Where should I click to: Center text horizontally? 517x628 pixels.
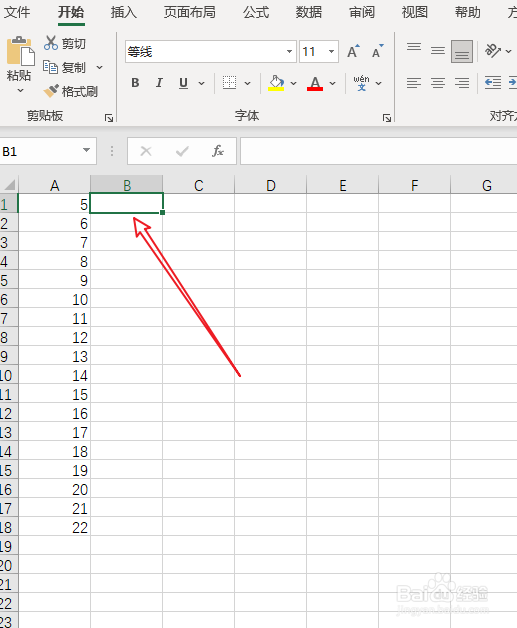tap(438, 83)
